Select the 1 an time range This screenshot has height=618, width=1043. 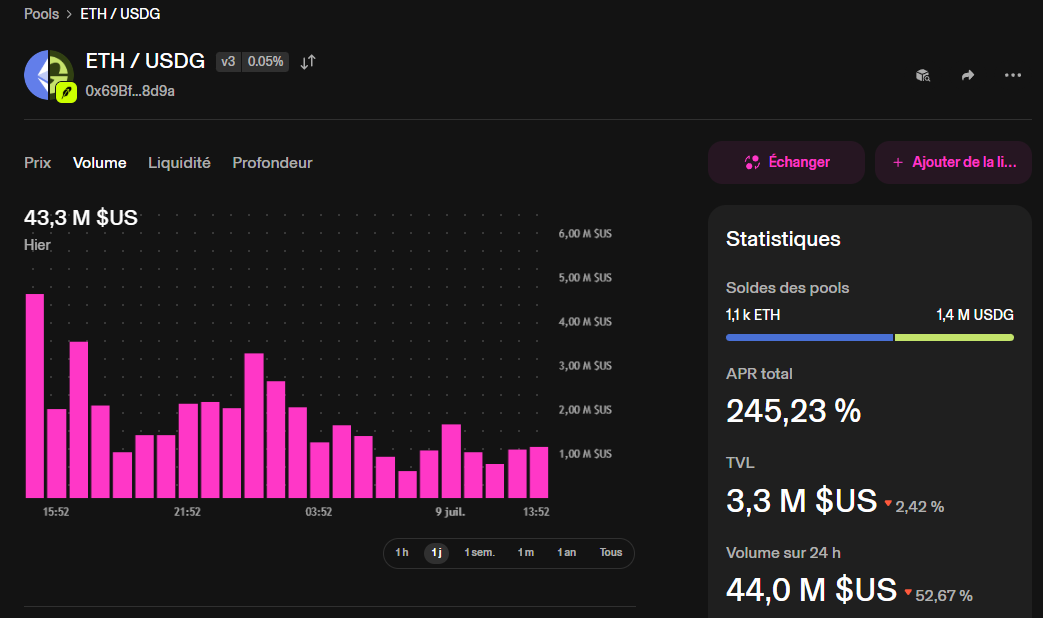[x=567, y=553]
